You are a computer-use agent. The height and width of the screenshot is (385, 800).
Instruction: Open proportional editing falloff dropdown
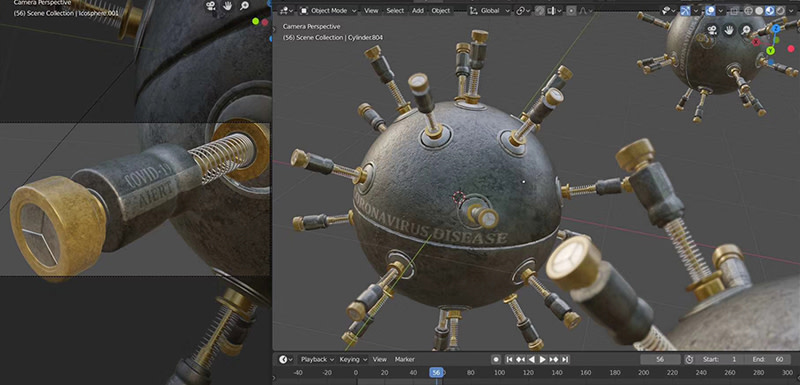[586, 10]
